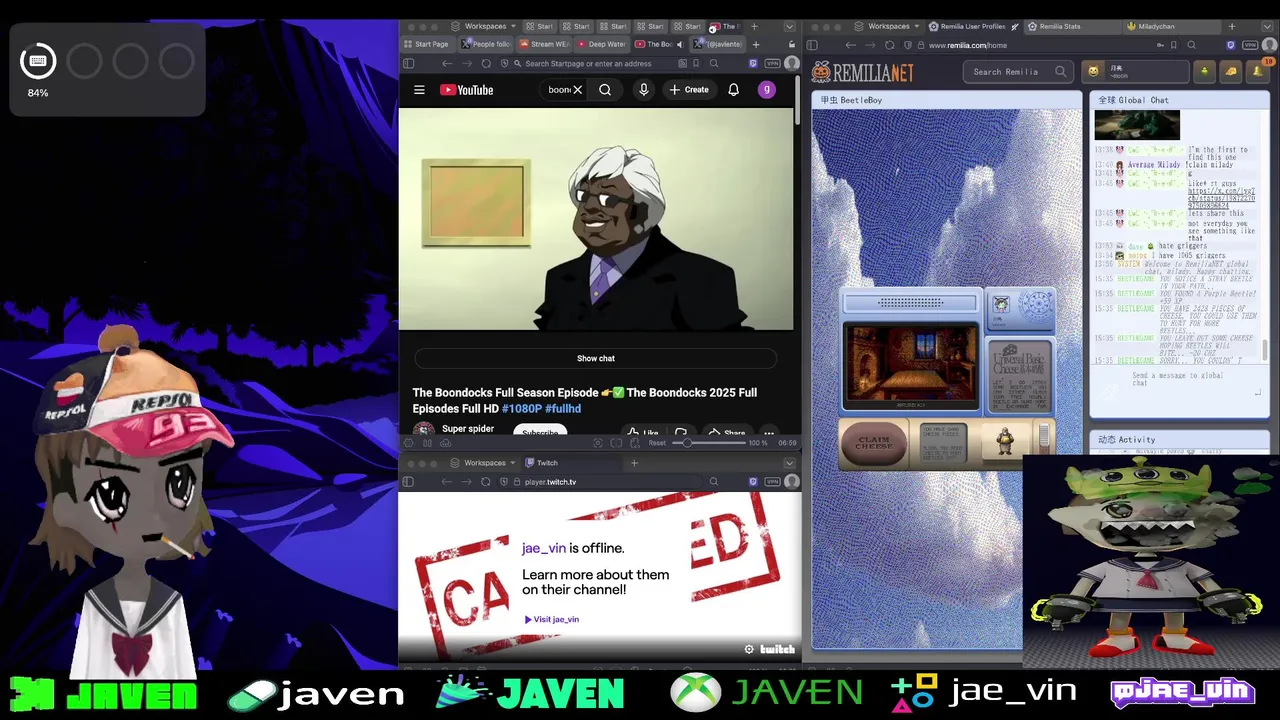Open Twitch player settings gear
This screenshot has height=720, width=1280.
point(749,649)
